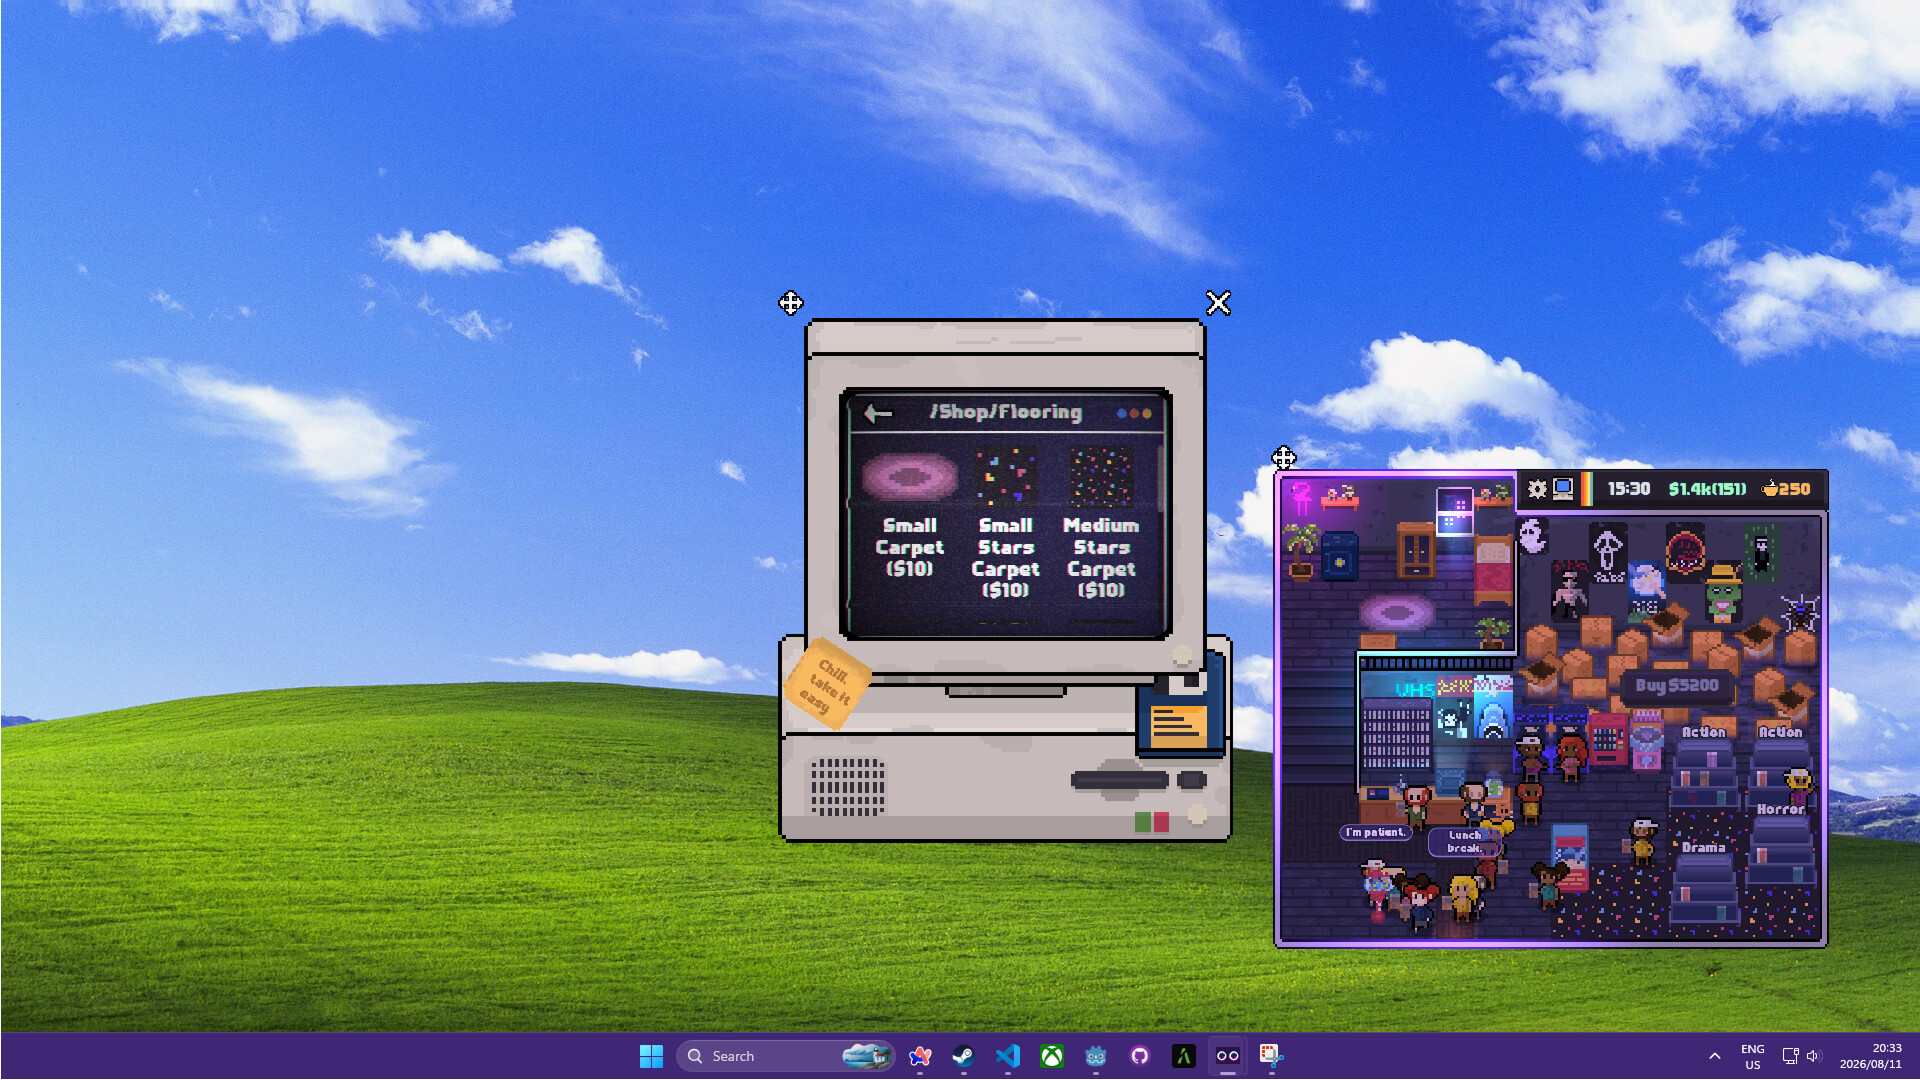Open Snipping Tool from the taskbar
Viewport: 1920px width, 1080px height.
(1271, 1056)
